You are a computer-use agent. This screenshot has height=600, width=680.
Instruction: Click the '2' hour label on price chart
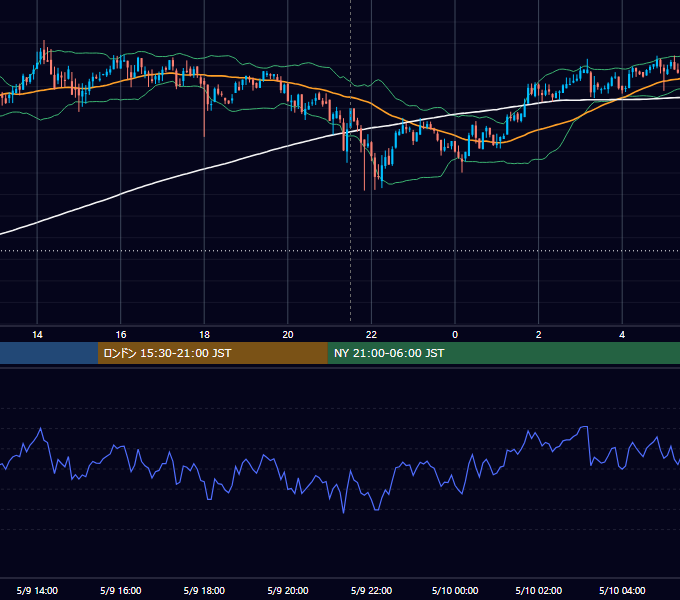[x=539, y=335]
